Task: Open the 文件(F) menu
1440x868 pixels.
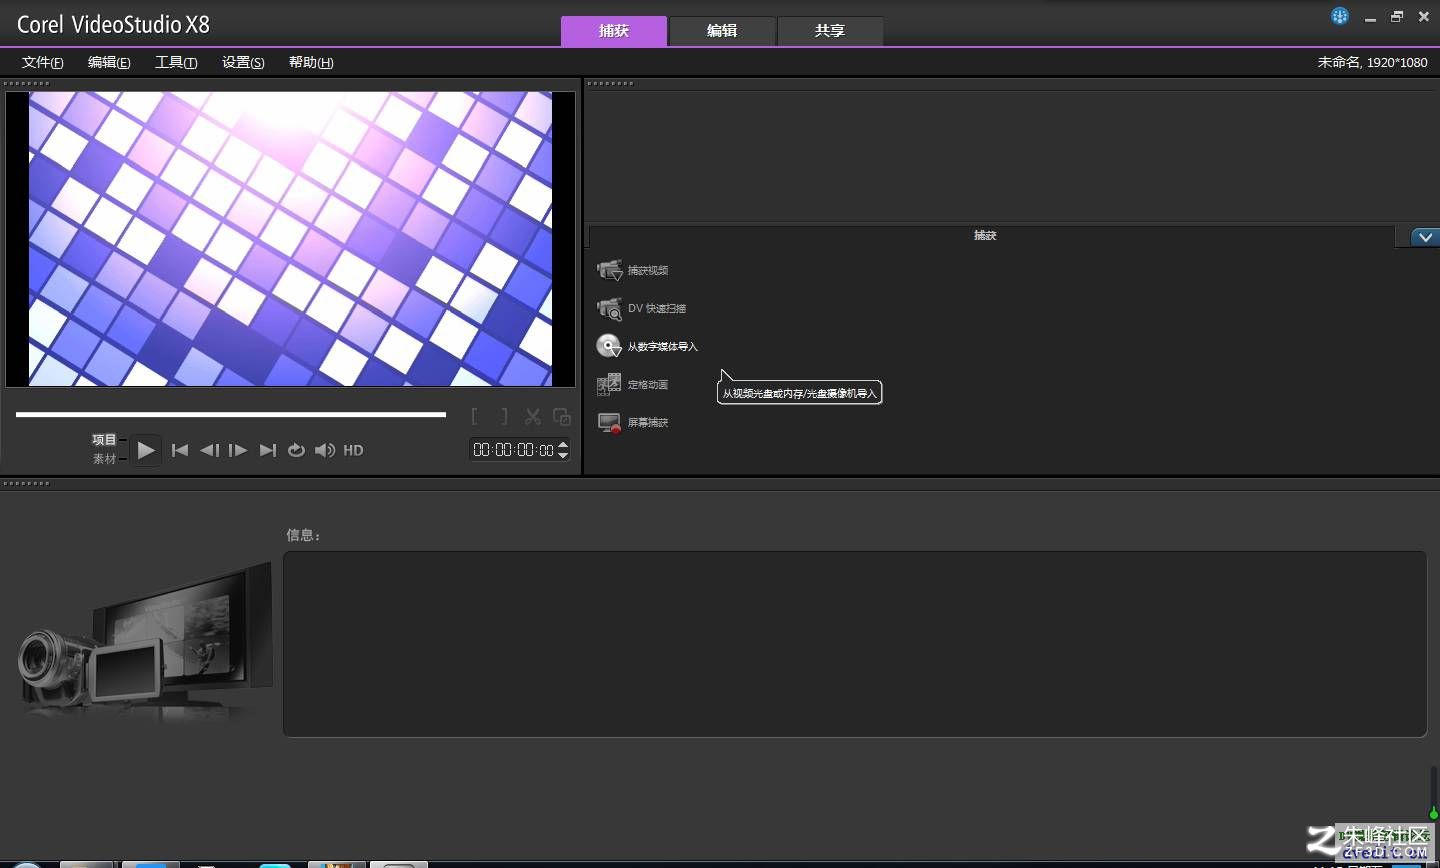Action: [x=43, y=62]
